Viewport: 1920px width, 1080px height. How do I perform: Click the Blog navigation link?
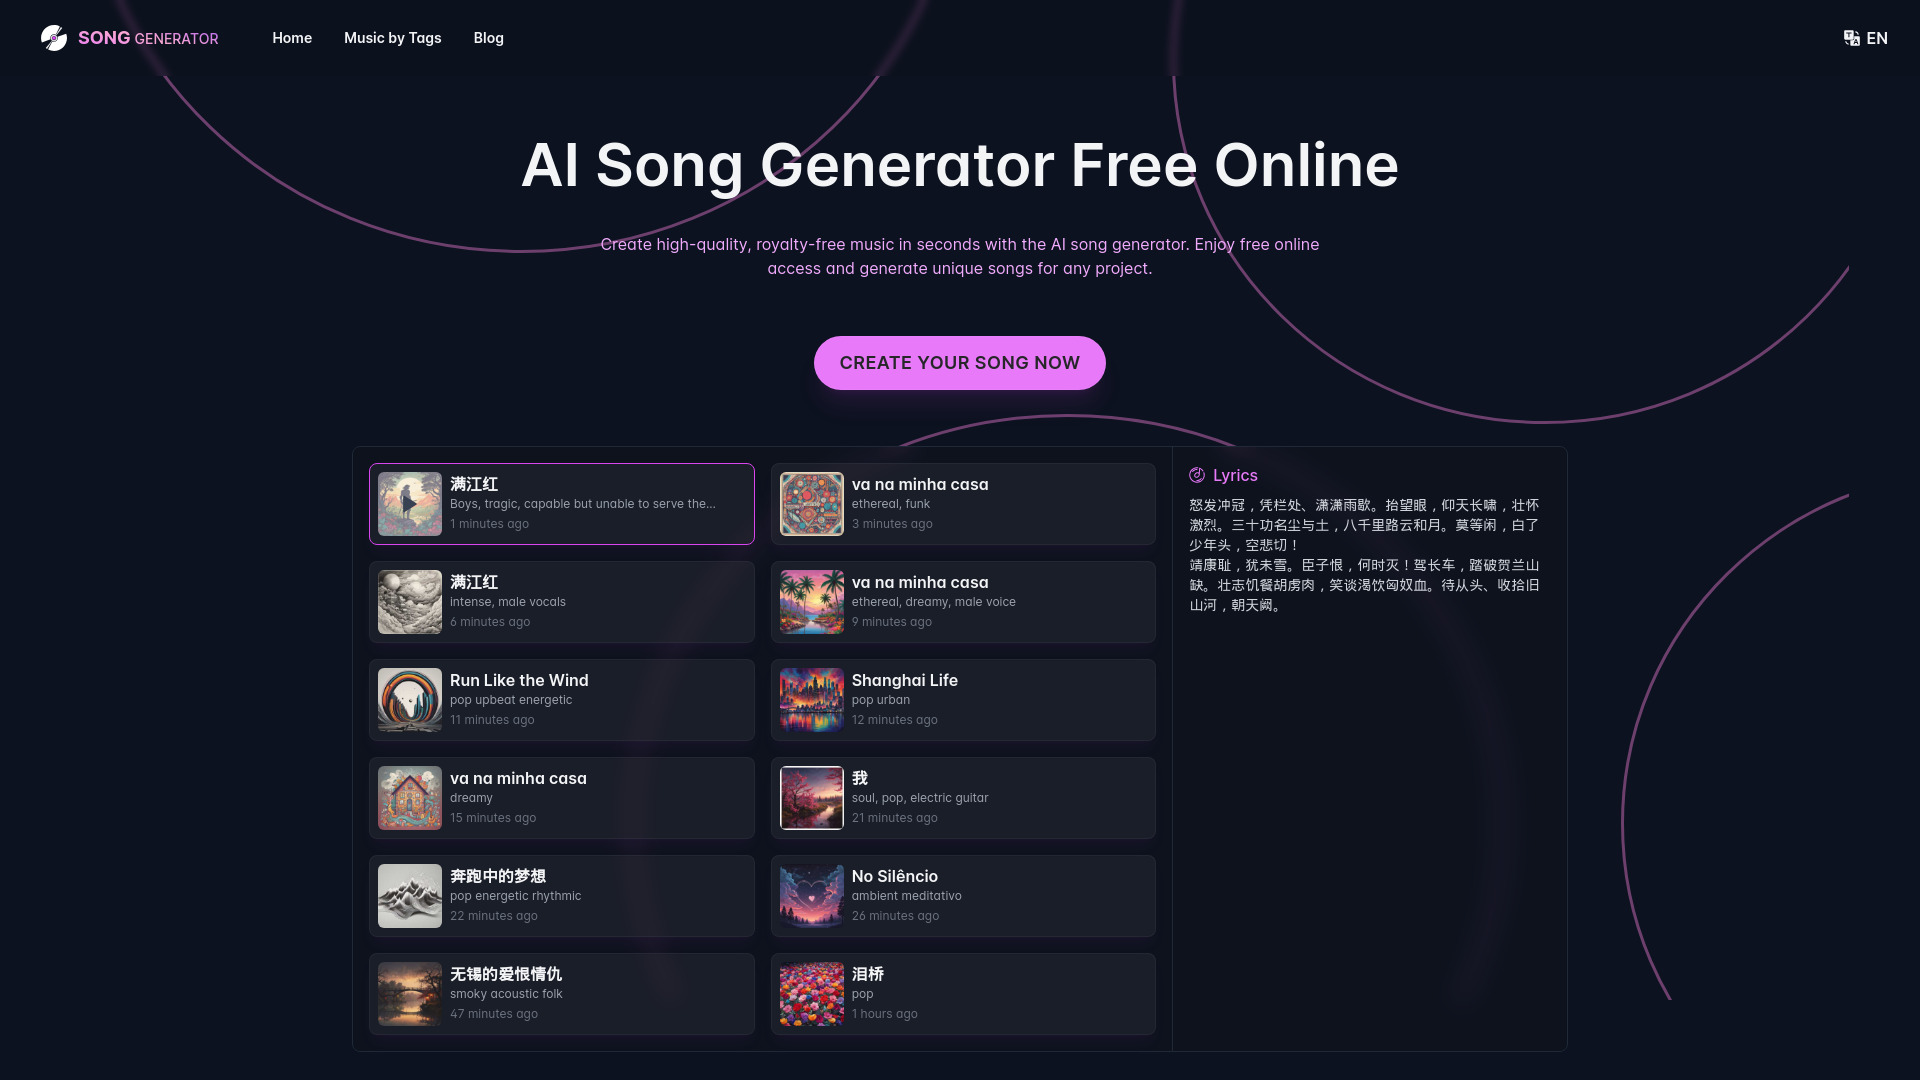488,37
